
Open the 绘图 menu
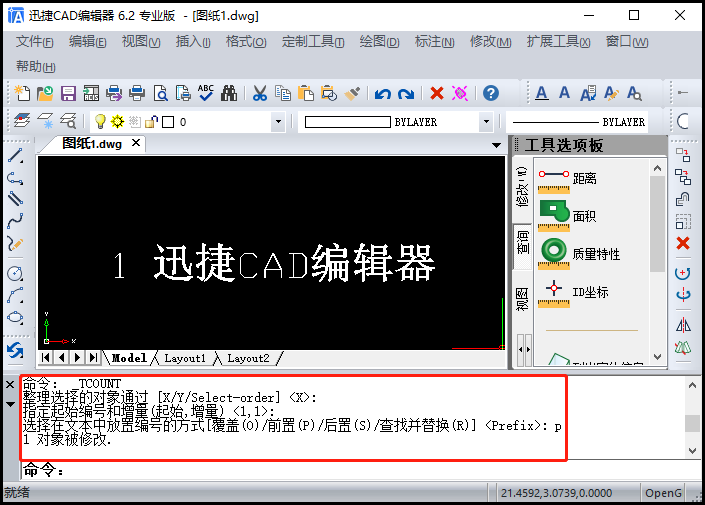(x=379, y=42)
